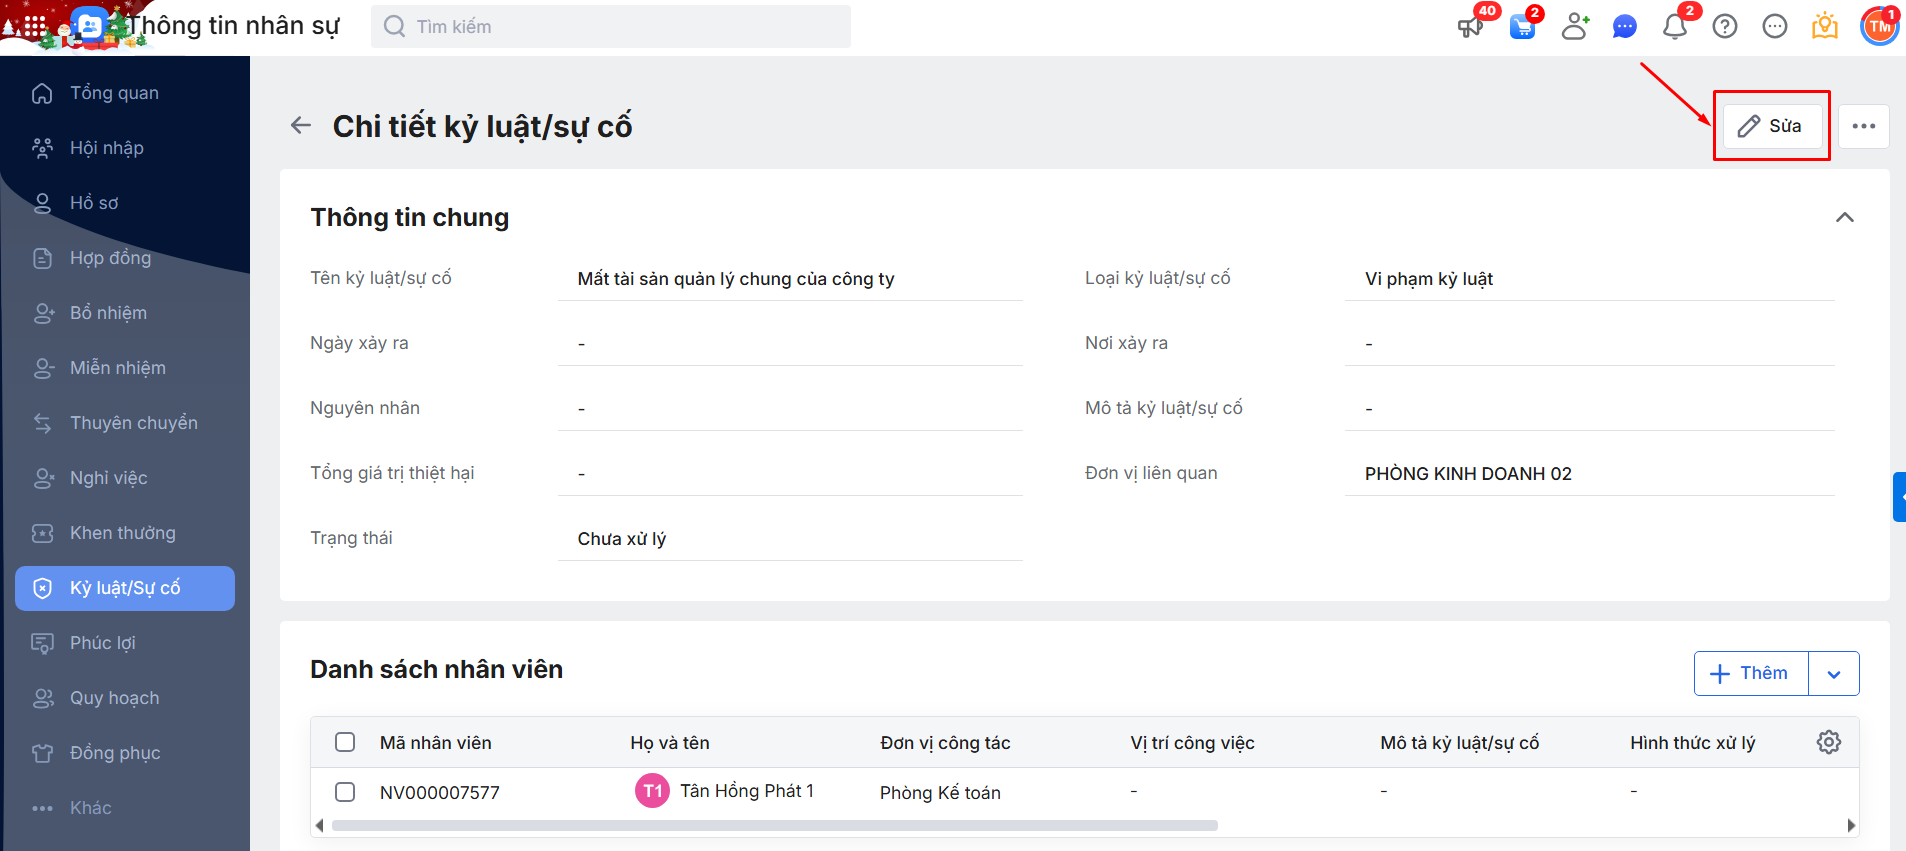Open the chat messages icon

pyautogui.click(x=1625, y=27)
